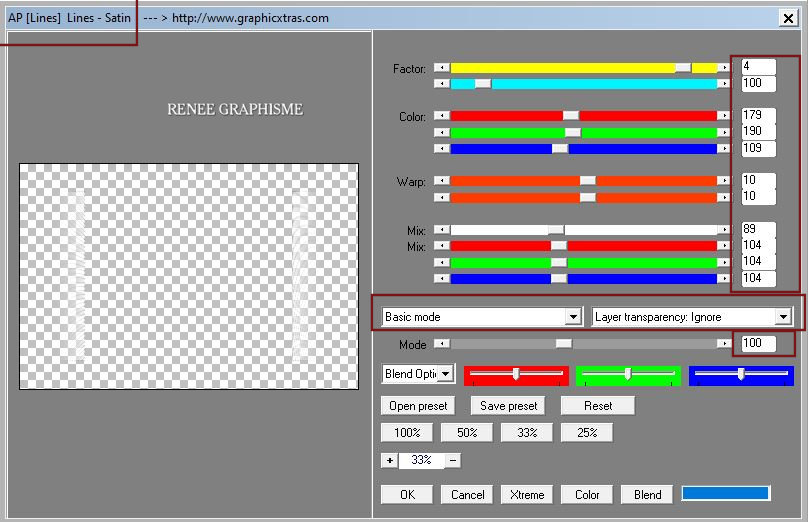Image resolution: width=808 pixels, height=522 pixels.
Task: Click the green Color slider bar
Action: coord(583,132)
